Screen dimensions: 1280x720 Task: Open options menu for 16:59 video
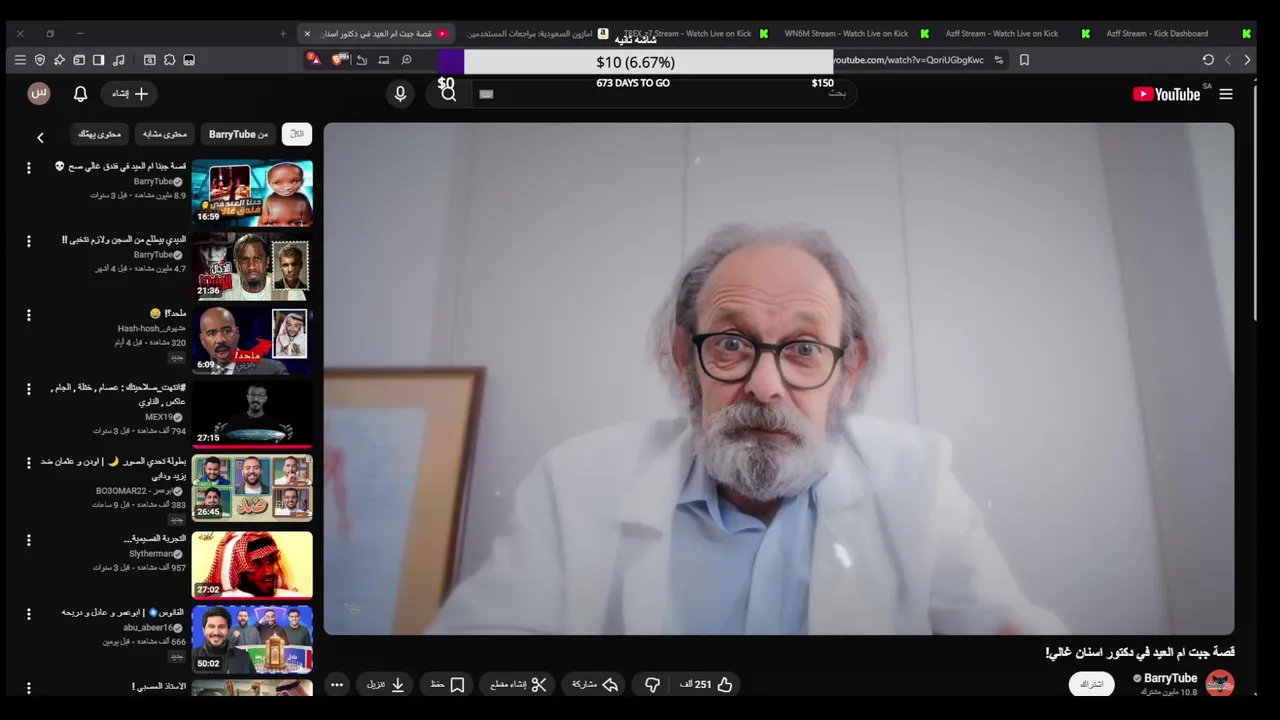[28, 168]
